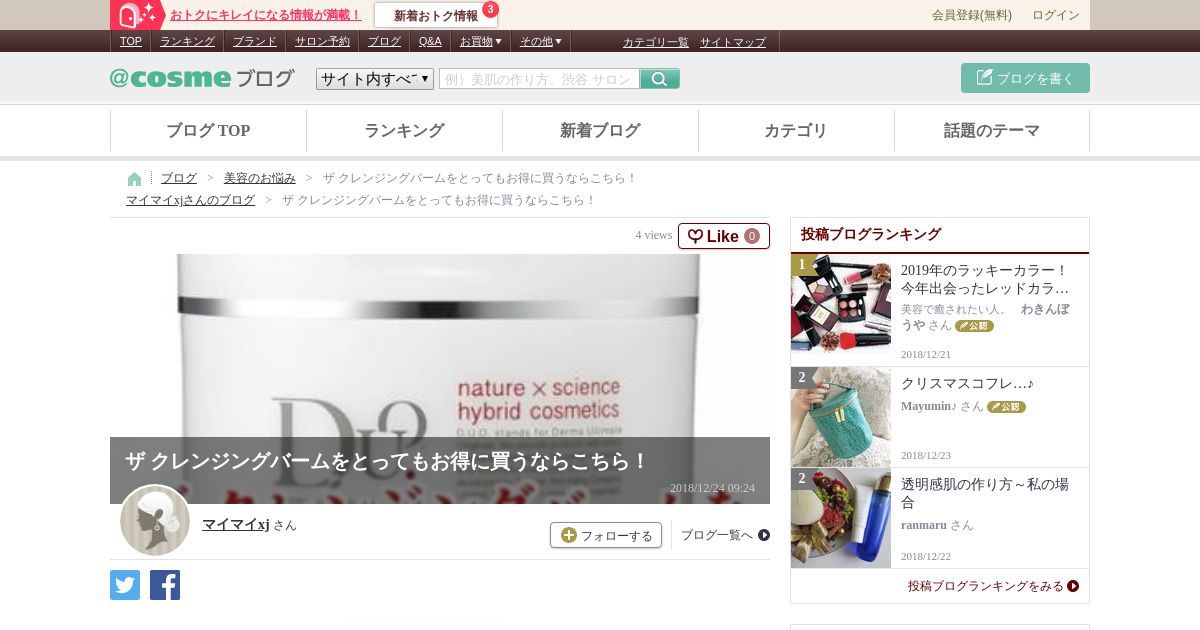Viewport: 1200px width, 630px height.
Task: Click the 投稿ブログランキング heading
Action: pyautogui.click(x=871, y=234)
